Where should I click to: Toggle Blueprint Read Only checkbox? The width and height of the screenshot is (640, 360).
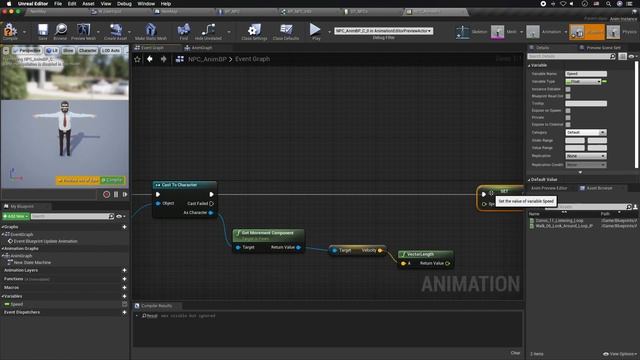click(x=568, y=96)
